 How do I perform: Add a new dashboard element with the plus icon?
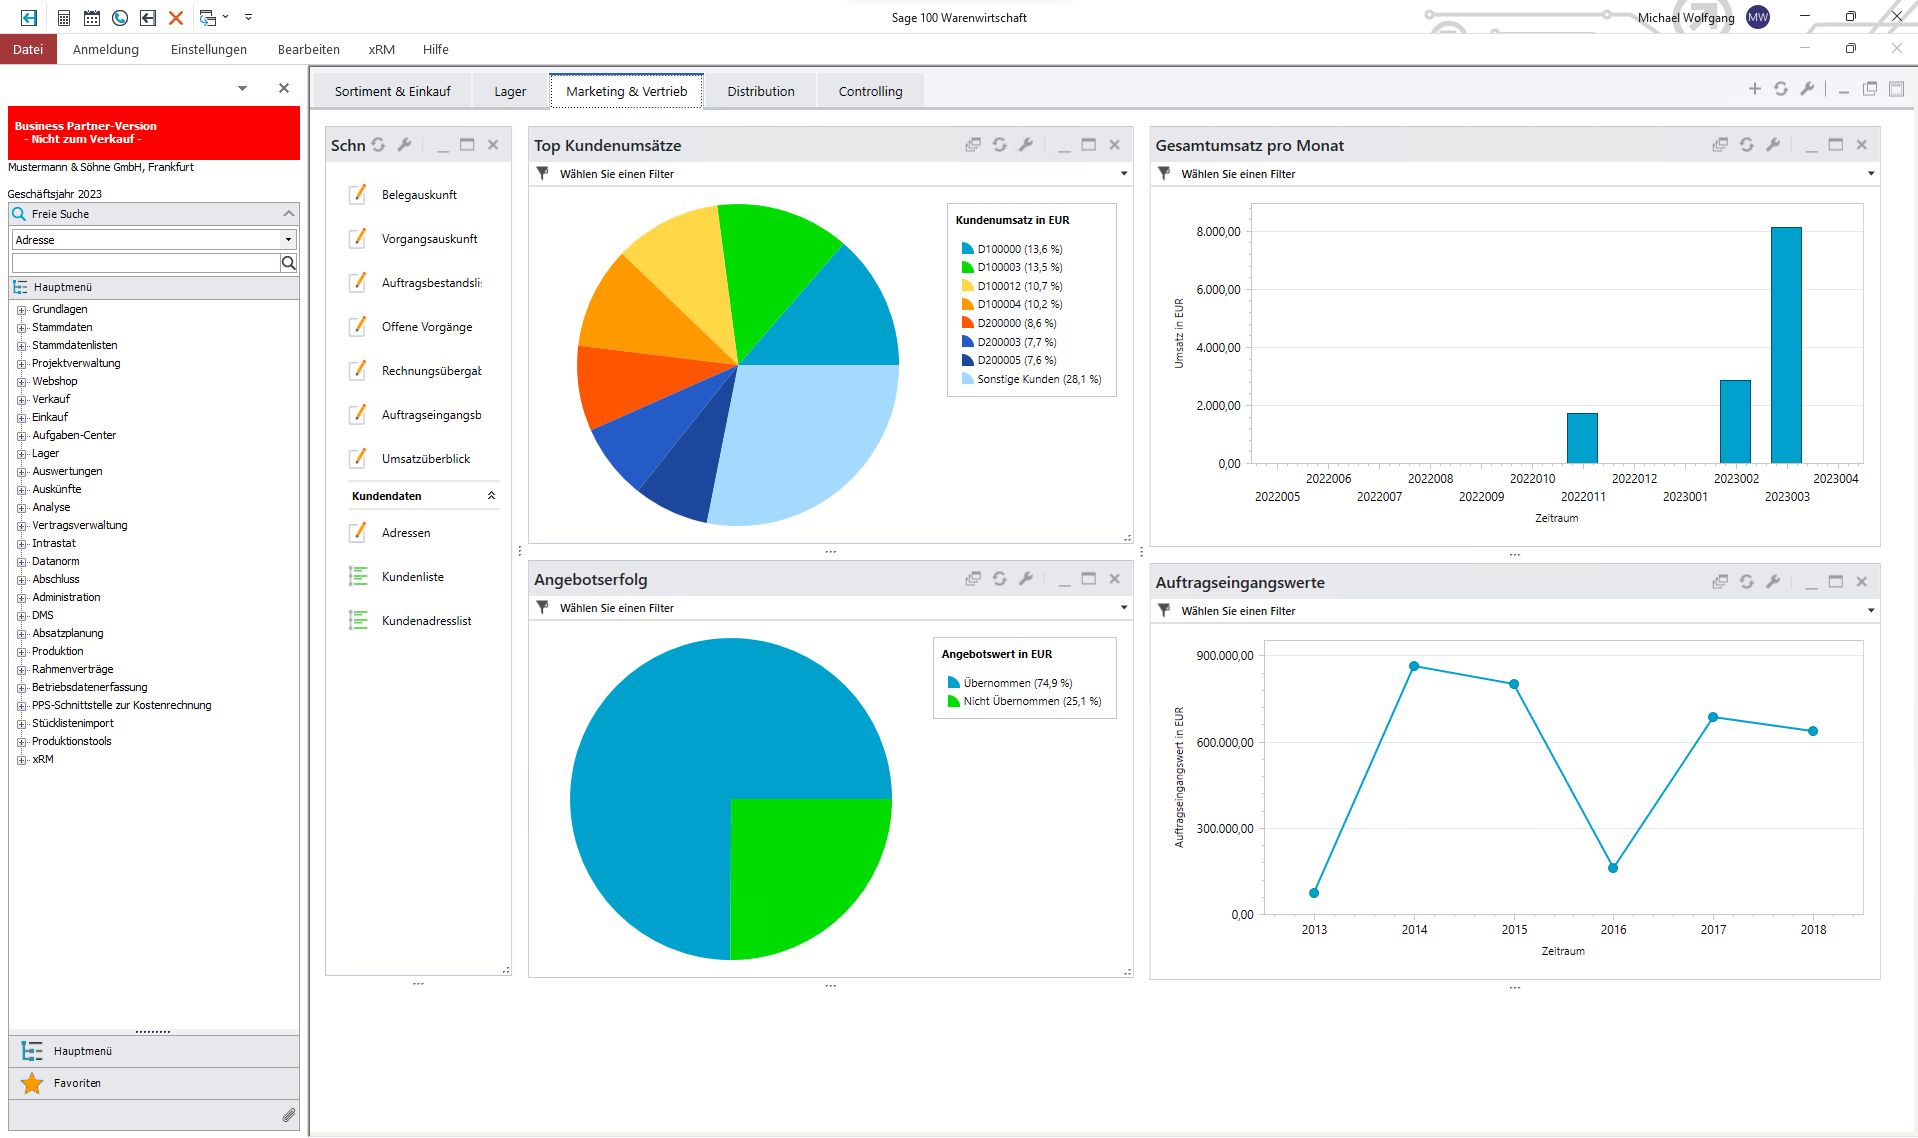point(1754,89)
